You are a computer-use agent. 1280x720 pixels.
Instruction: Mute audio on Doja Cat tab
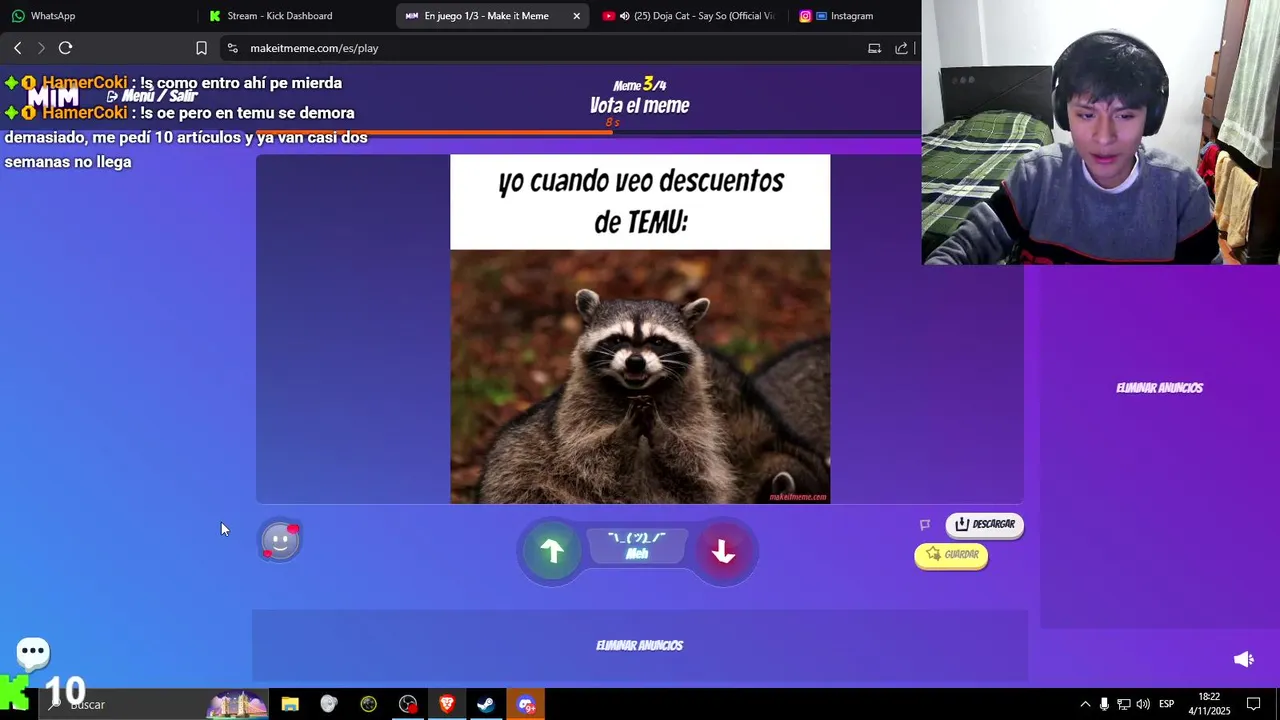(x=624, y=16)
